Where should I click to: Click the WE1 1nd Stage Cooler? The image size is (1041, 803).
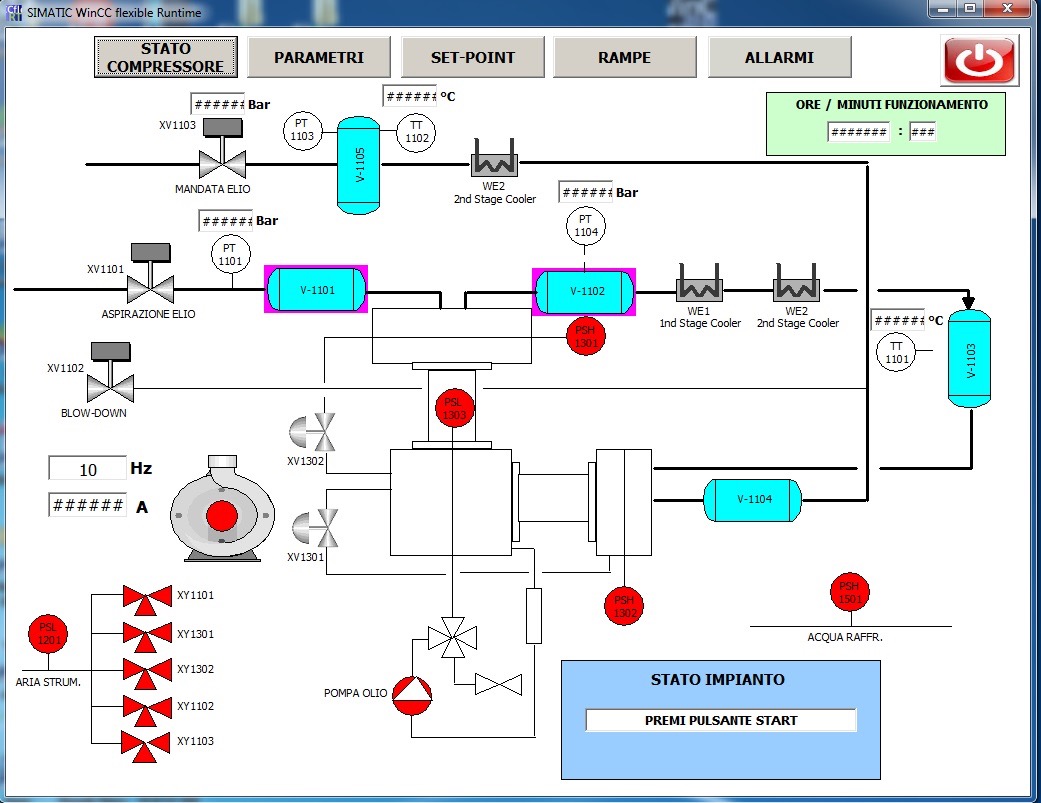click(699, 282)
